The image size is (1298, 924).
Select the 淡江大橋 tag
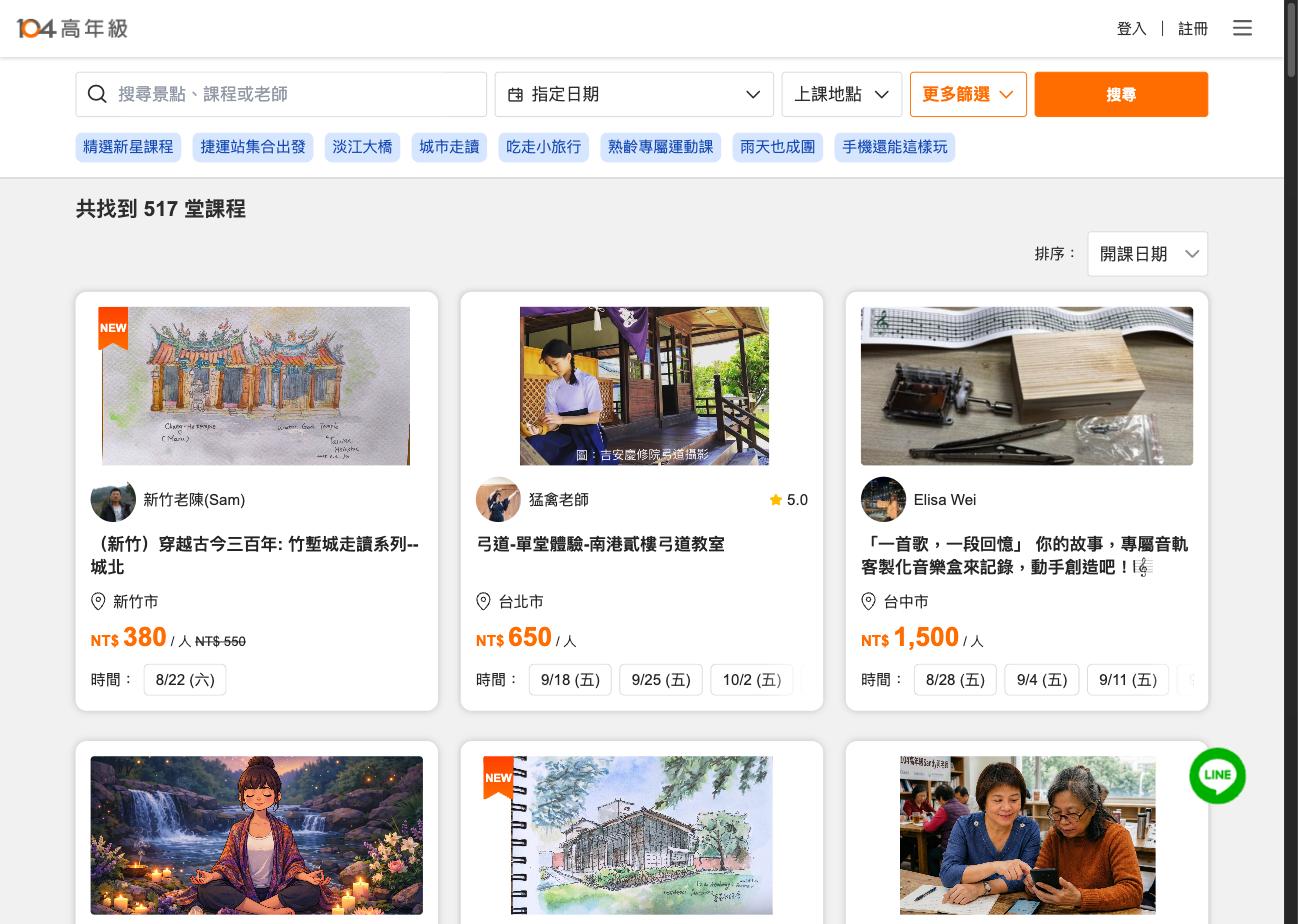point(362,147)
